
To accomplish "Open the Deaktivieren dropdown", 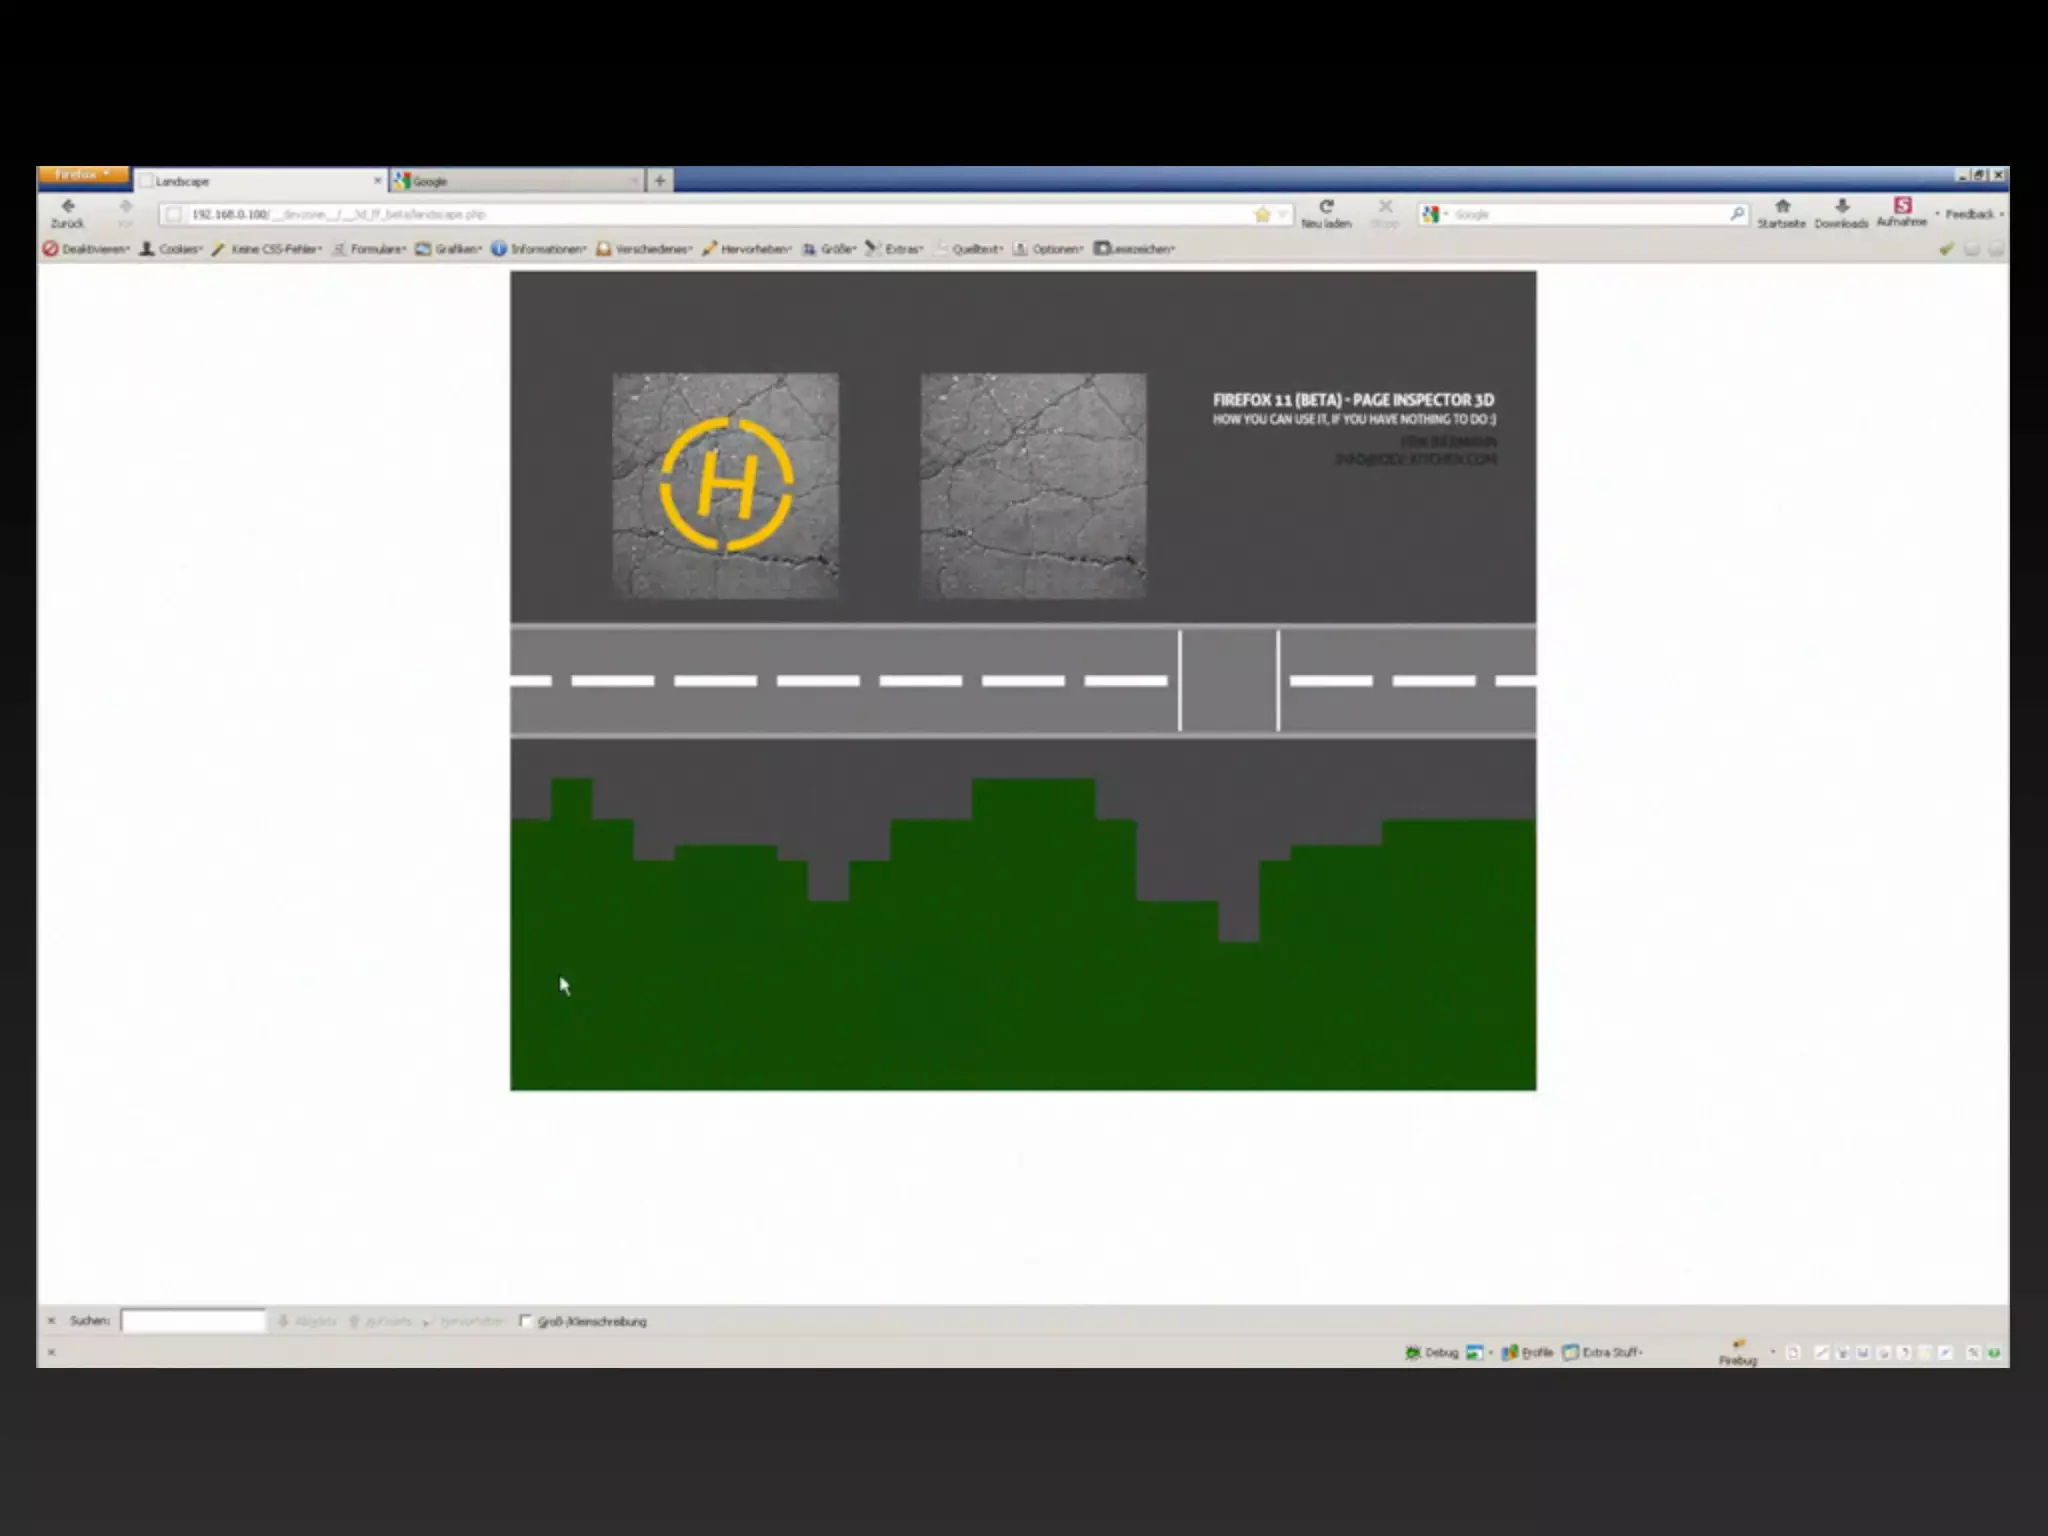I will (86, 249).
